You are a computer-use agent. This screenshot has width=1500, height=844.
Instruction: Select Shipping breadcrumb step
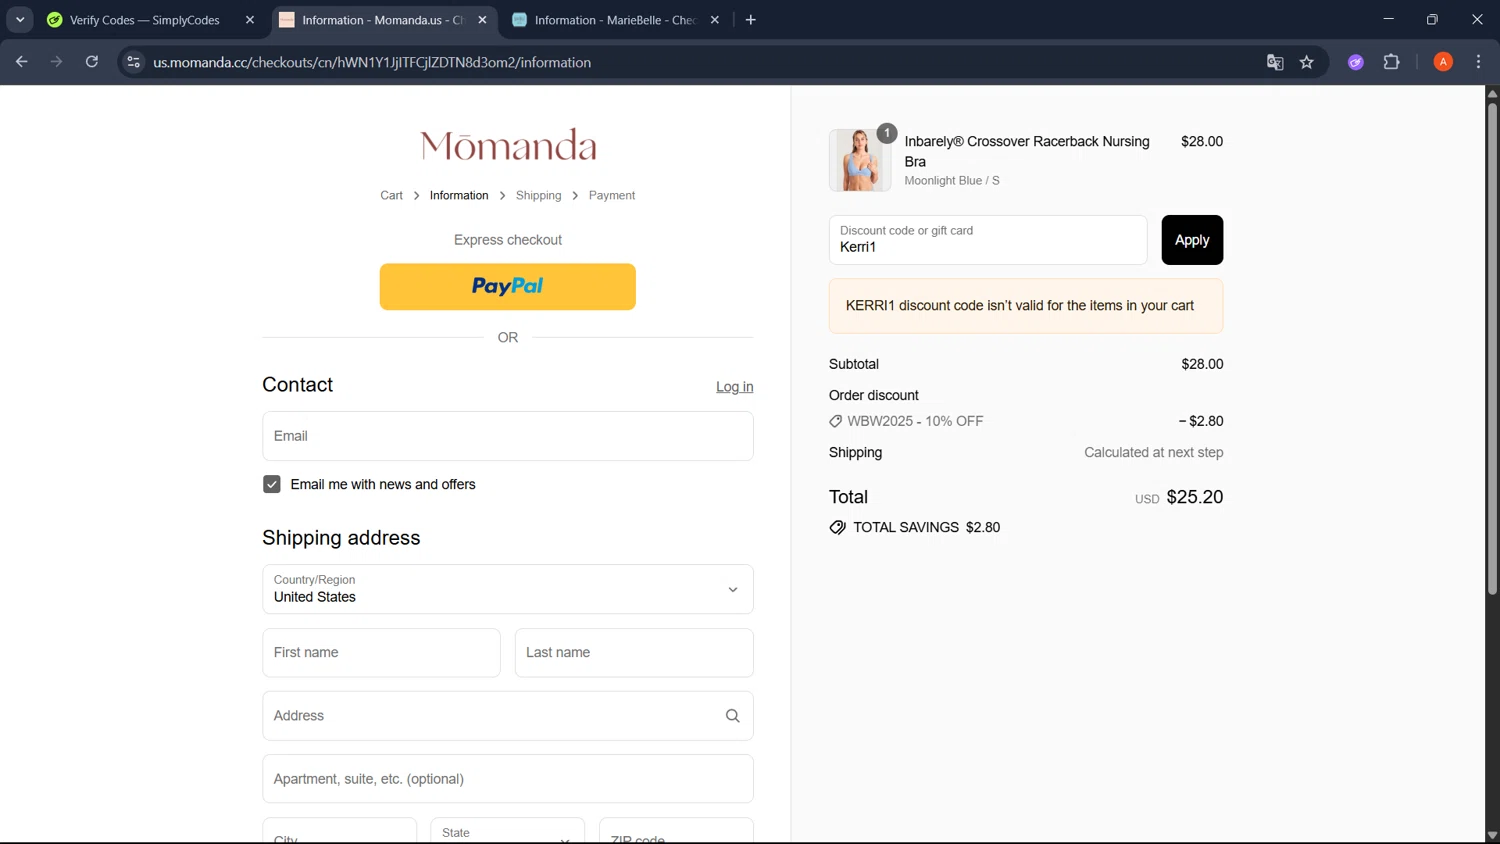538,196
